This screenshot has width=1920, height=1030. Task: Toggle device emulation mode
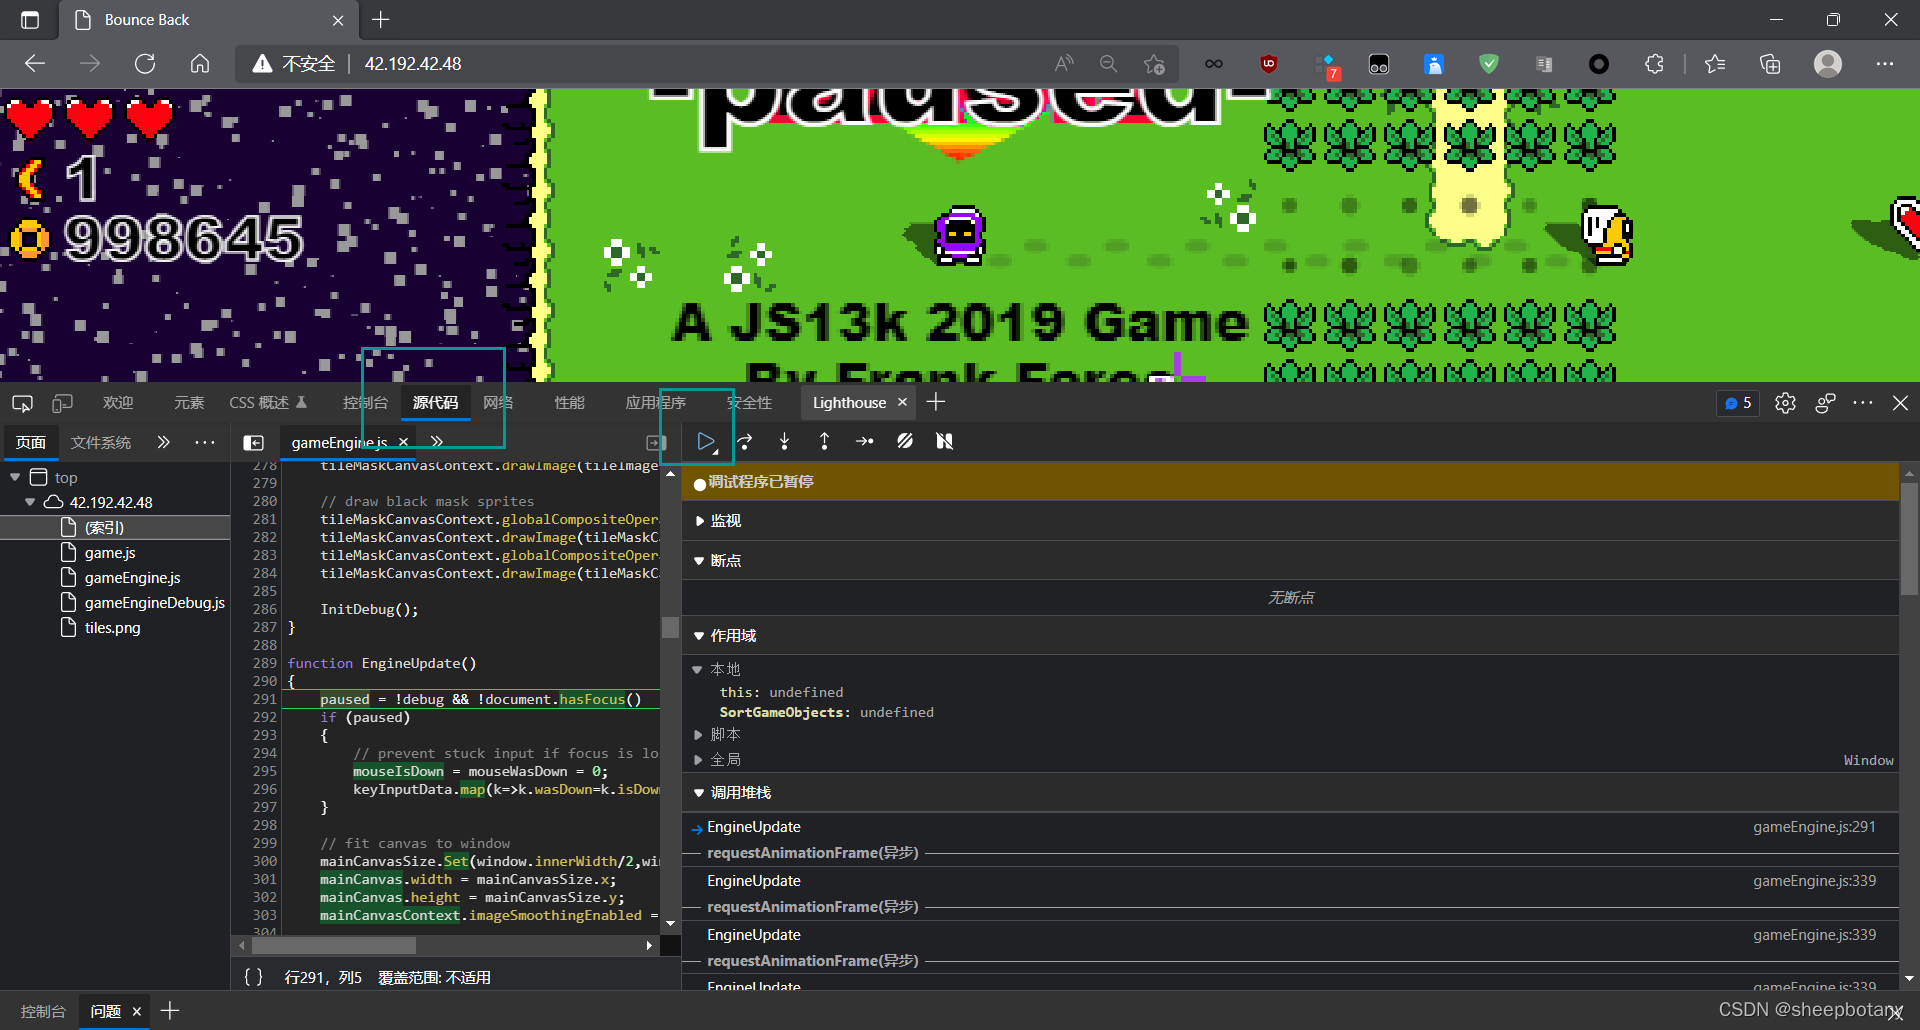62,403
